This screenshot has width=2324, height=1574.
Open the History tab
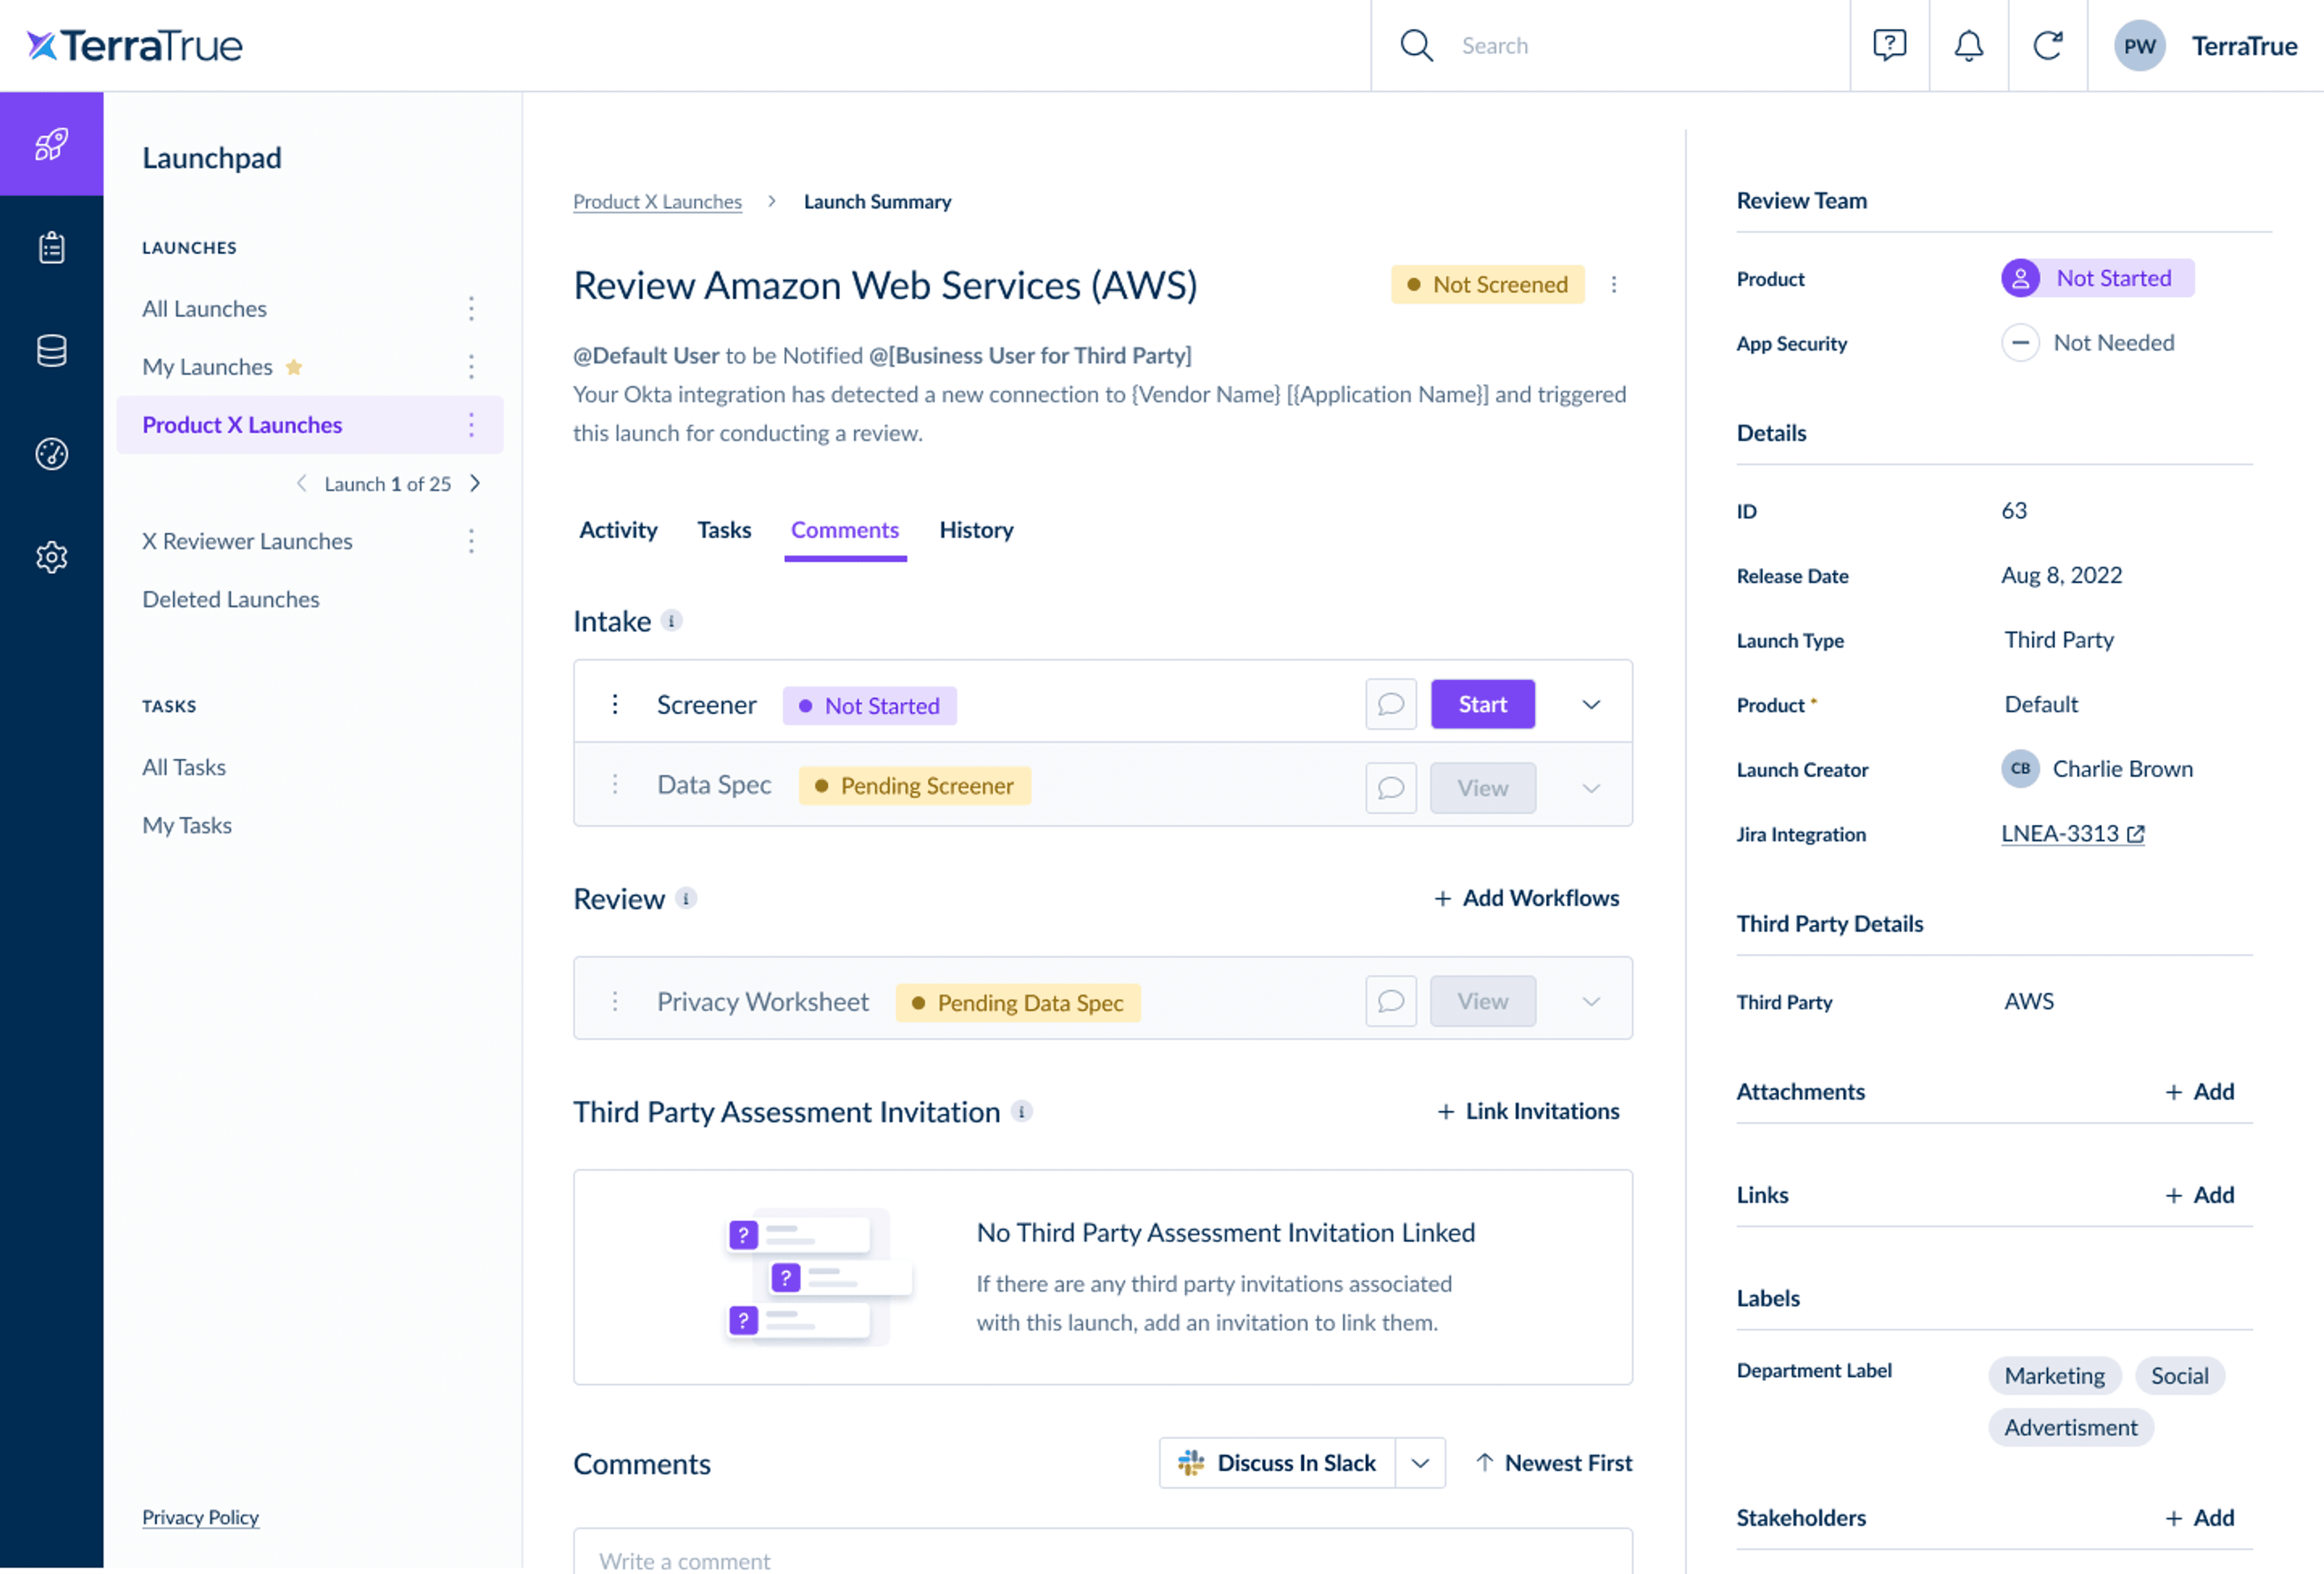[x=976, y=530]
